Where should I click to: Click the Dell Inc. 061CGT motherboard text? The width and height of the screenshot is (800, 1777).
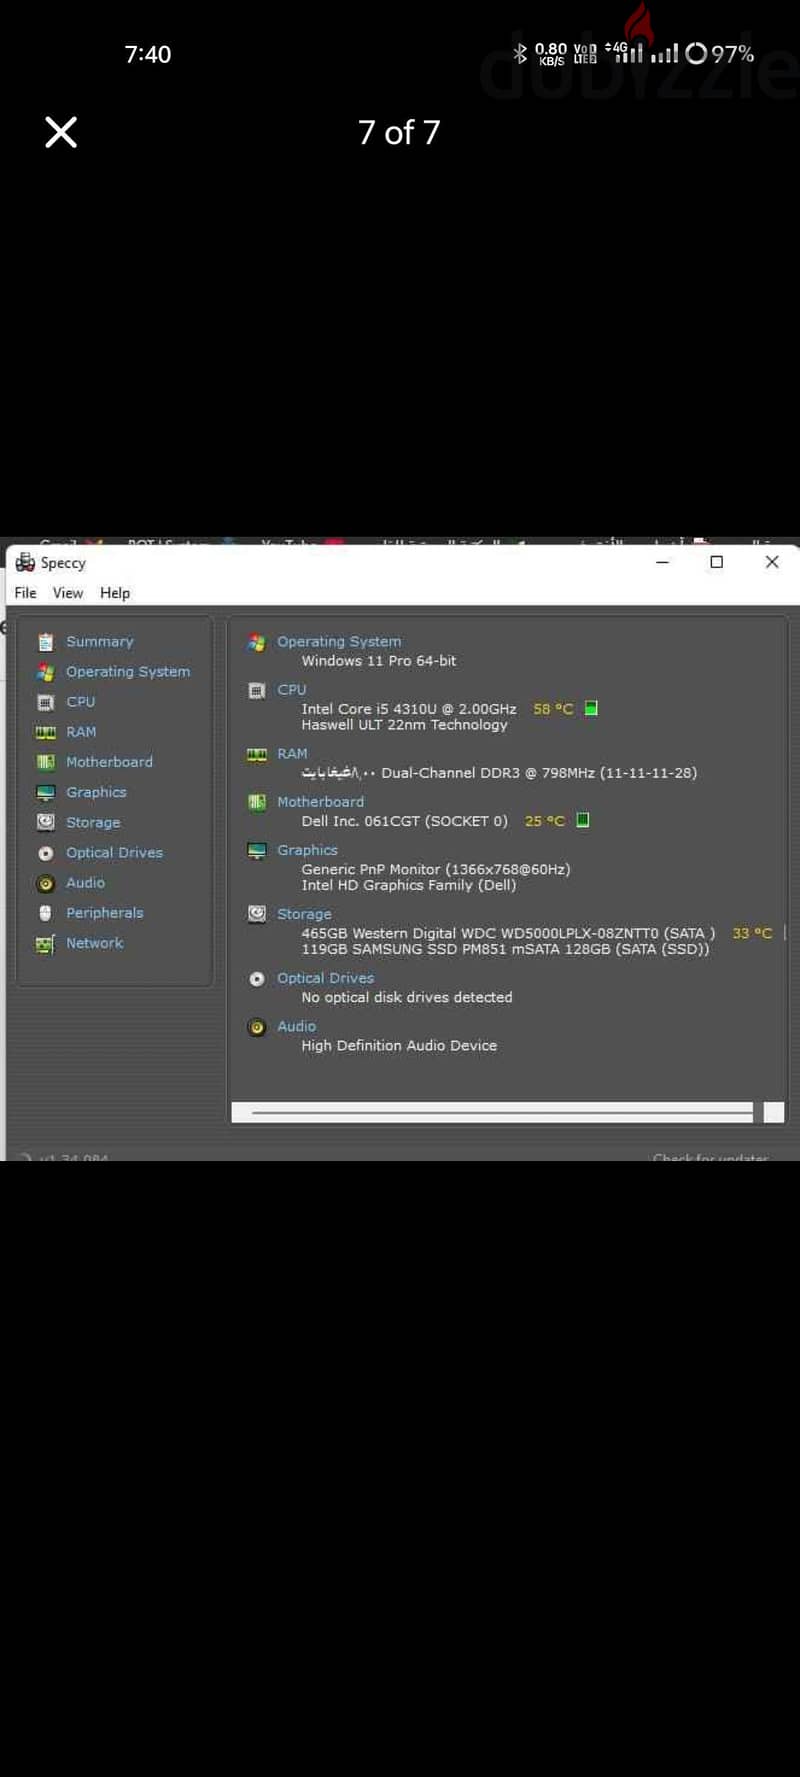pos(405,821)
